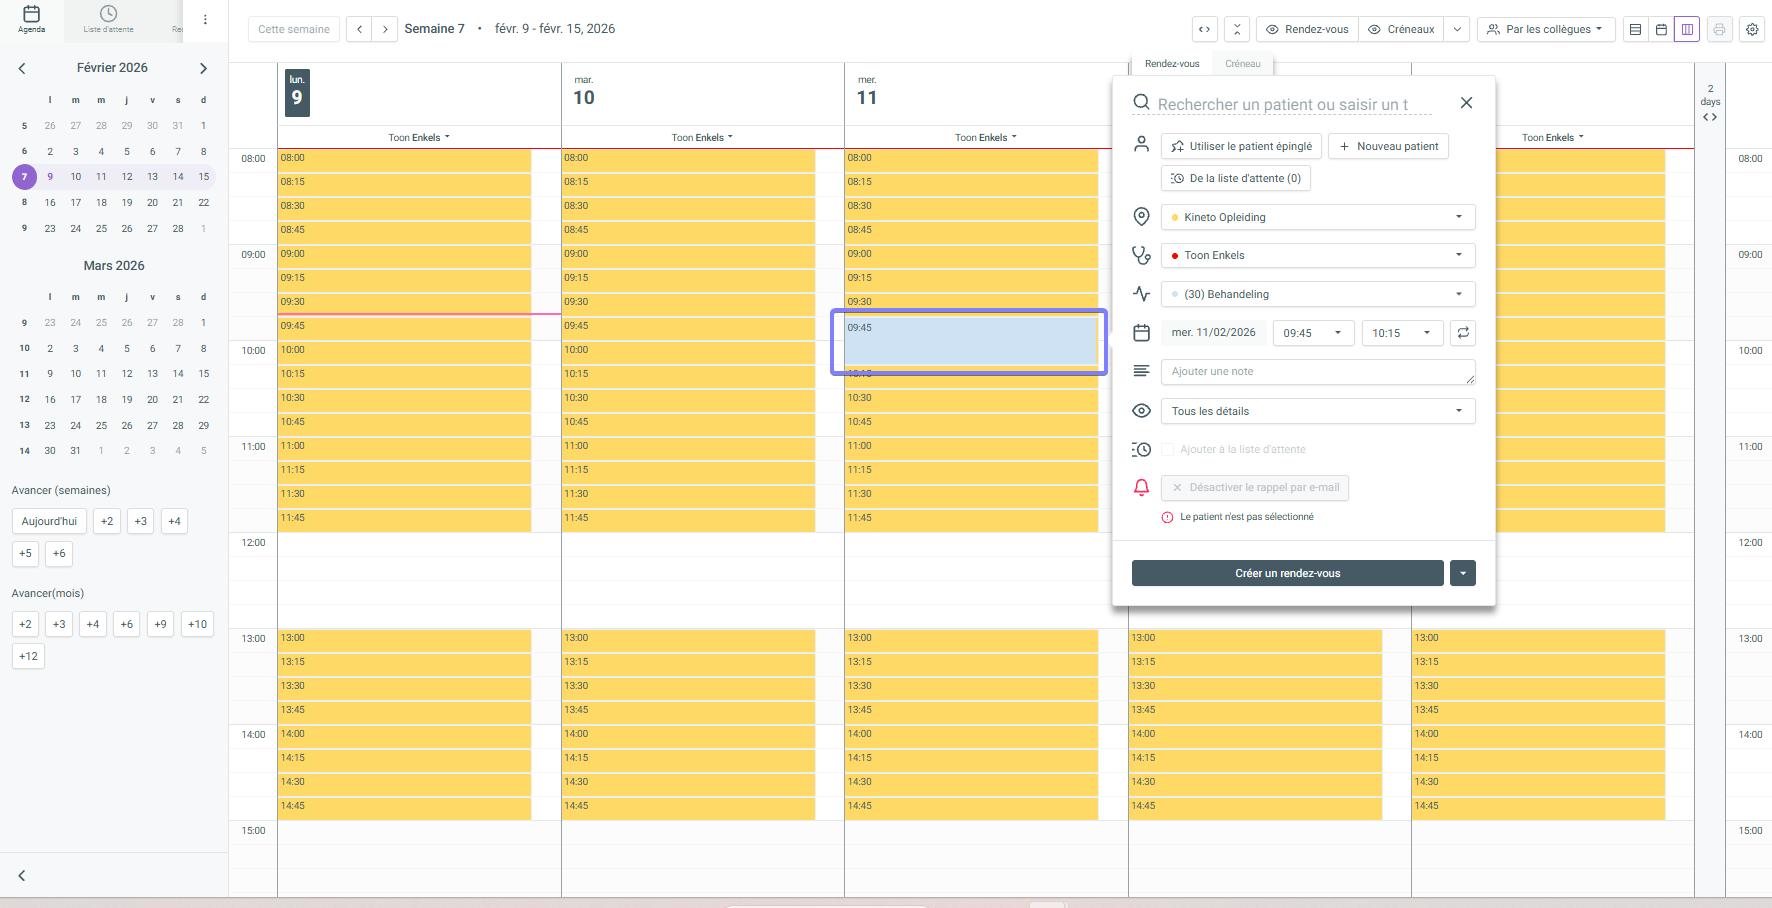The width and height of the screenshot is (1772, 908).
Task: Toggle Rendez-vous visibility eye button
Action: pyautogui.click(x=1307, y=30)
